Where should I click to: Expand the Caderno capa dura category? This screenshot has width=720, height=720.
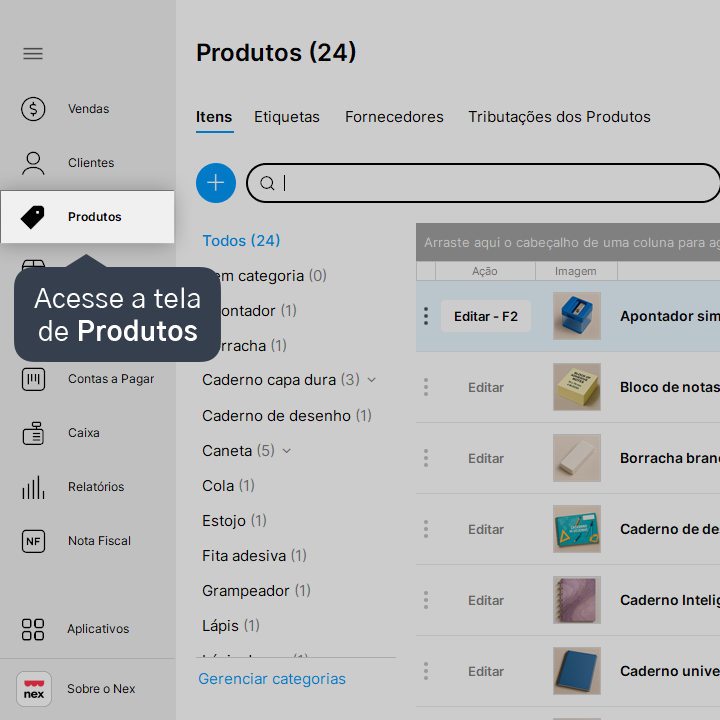click(x=372, y=380)
